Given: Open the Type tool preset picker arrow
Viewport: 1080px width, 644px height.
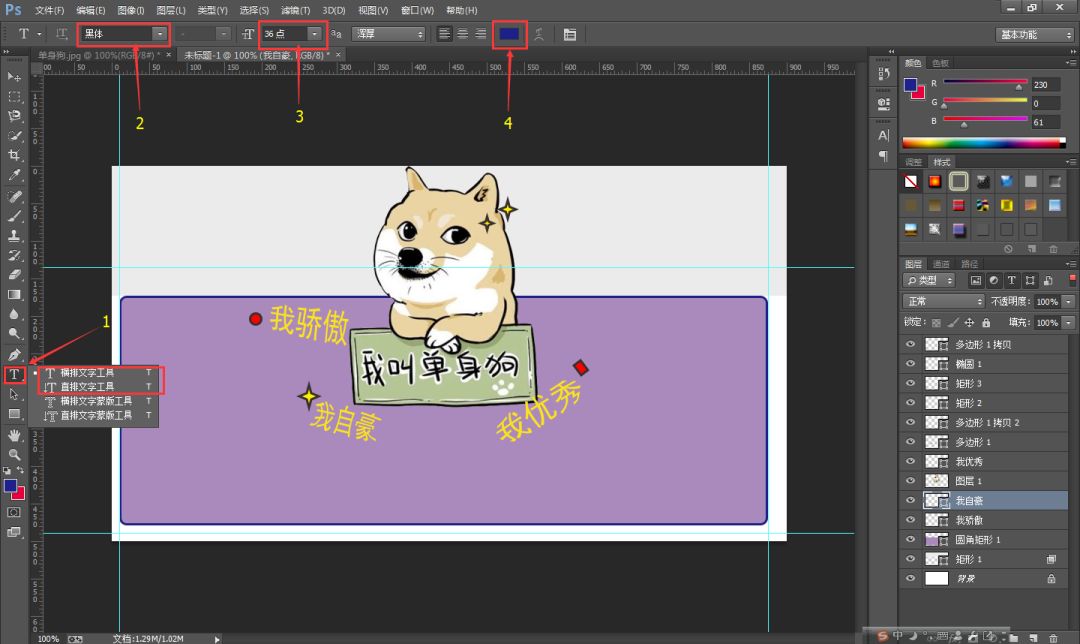Looking at the screenshot, I should click(x=39, y=34).
